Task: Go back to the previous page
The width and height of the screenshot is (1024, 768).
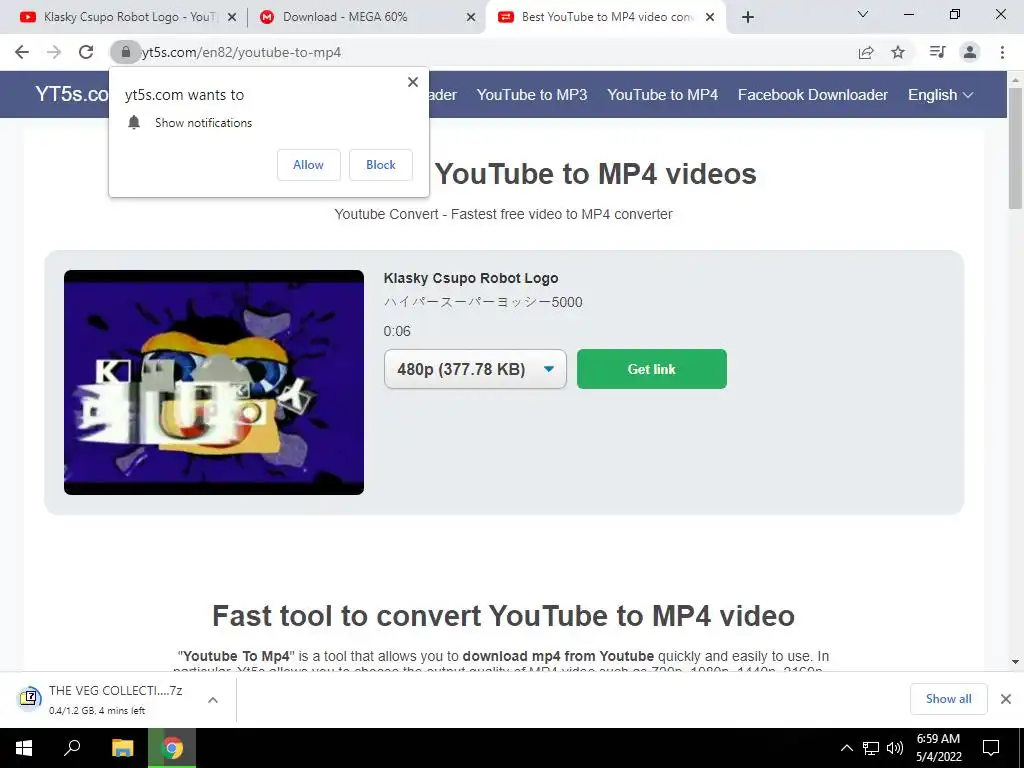Action: [22, 52]
